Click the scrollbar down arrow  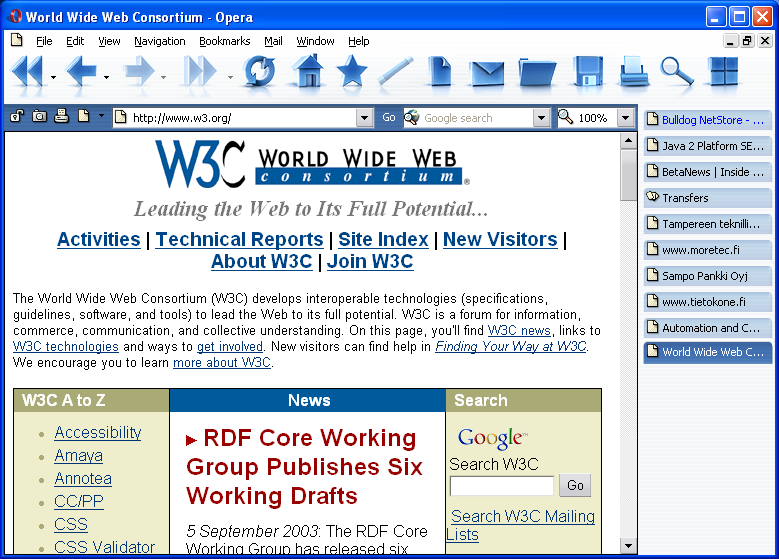coord(628,546)
